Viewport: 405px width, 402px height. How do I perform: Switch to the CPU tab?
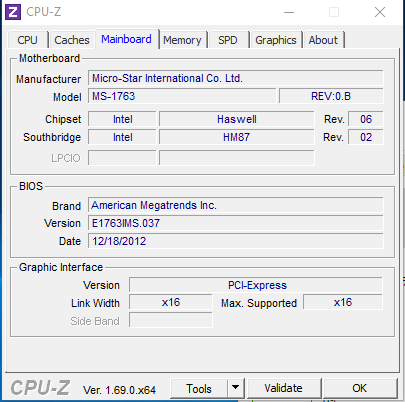point(27,40)
